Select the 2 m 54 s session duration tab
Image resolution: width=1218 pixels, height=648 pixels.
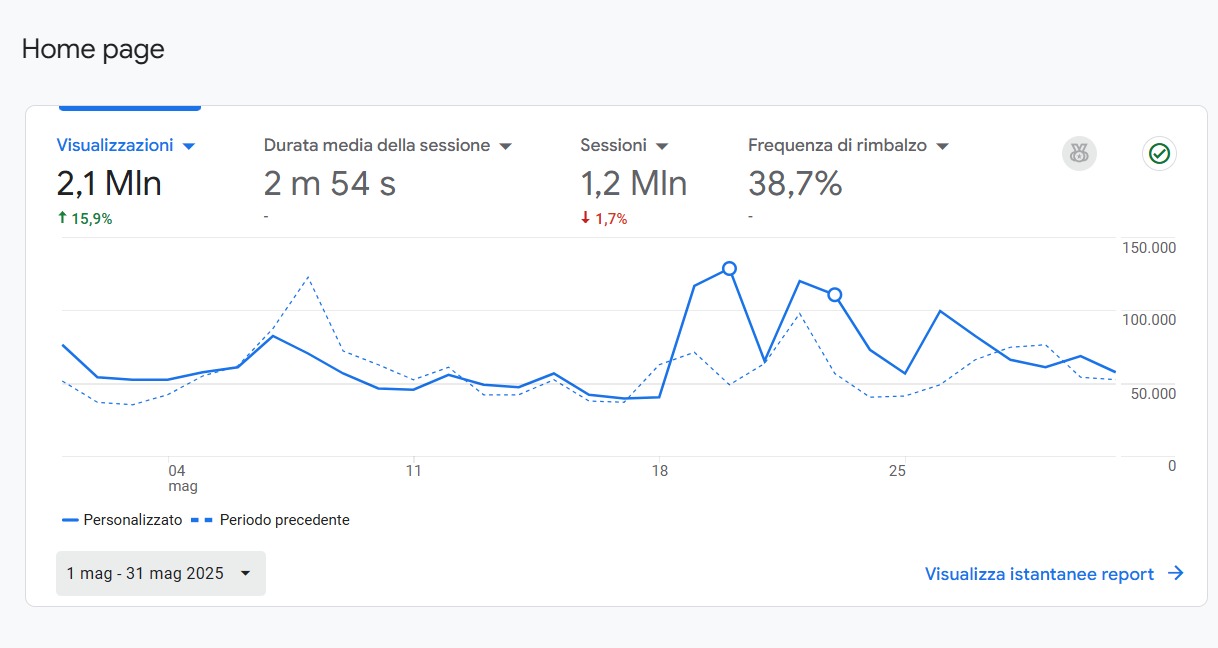330,184
